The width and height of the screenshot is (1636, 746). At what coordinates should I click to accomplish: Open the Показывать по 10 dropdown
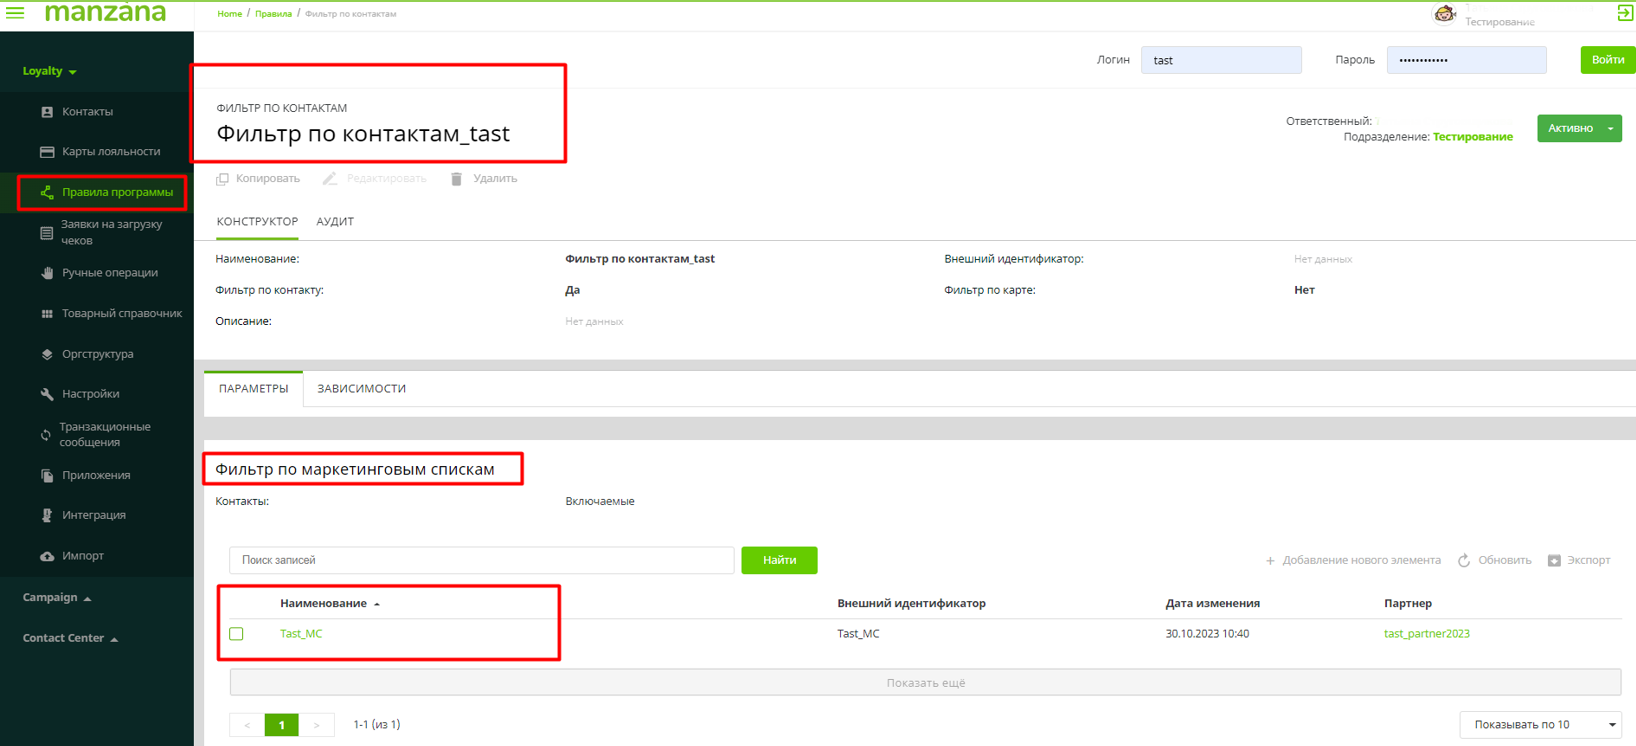point(1540,725)
